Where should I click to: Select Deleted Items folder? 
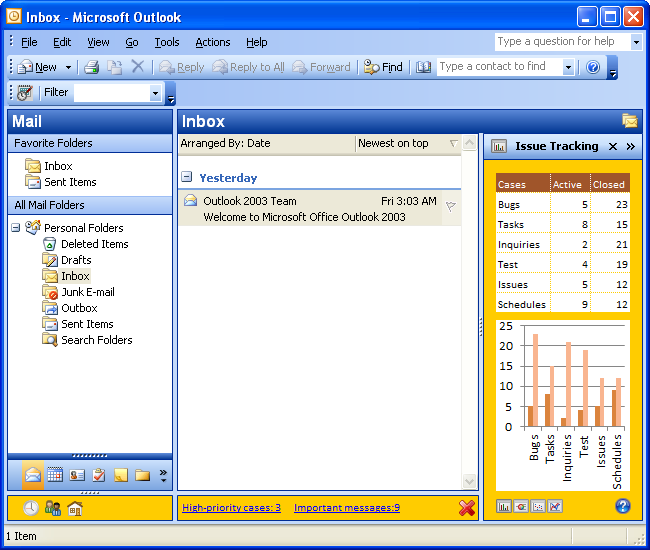(95, 244)
